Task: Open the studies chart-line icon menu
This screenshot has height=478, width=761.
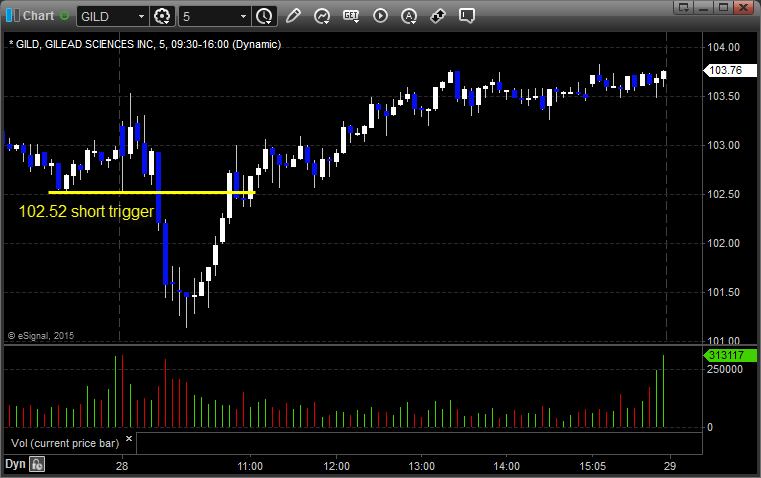Action: point(322,16)
